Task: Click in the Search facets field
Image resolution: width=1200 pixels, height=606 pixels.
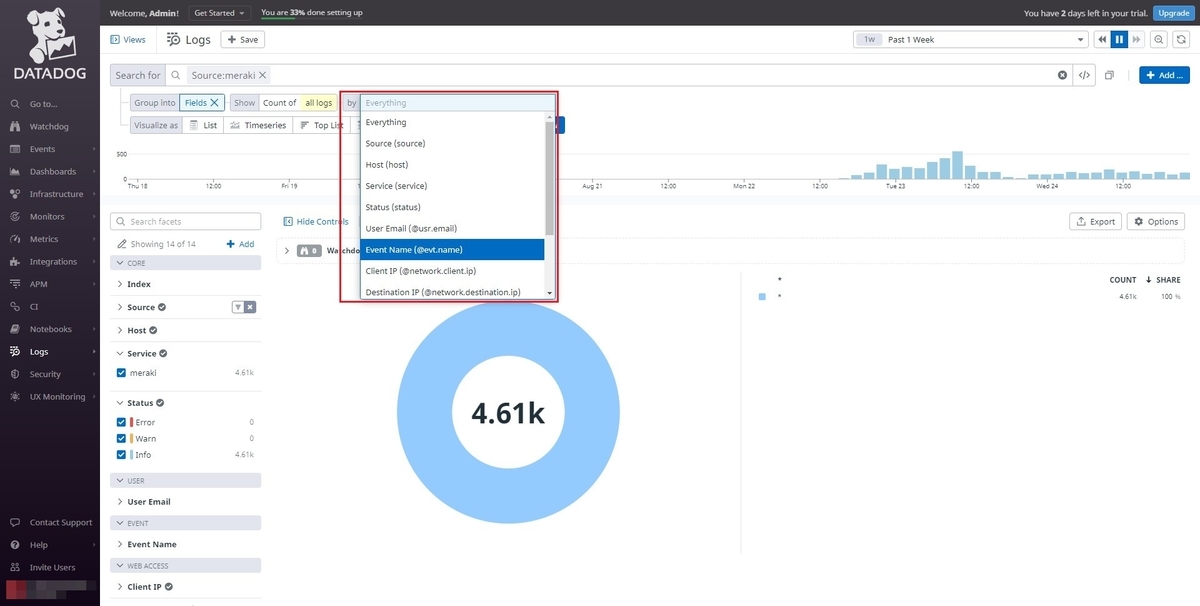Action: click(x=185, y=221)
